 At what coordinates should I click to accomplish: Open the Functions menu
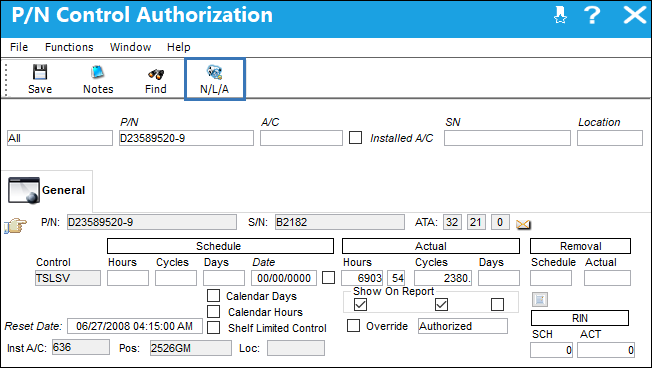pos(69,47)
